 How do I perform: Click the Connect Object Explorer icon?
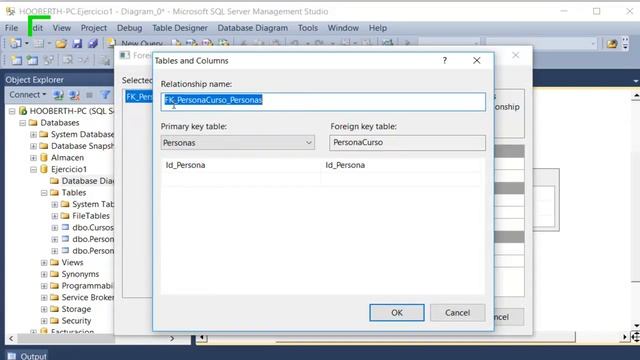[58, 95]
